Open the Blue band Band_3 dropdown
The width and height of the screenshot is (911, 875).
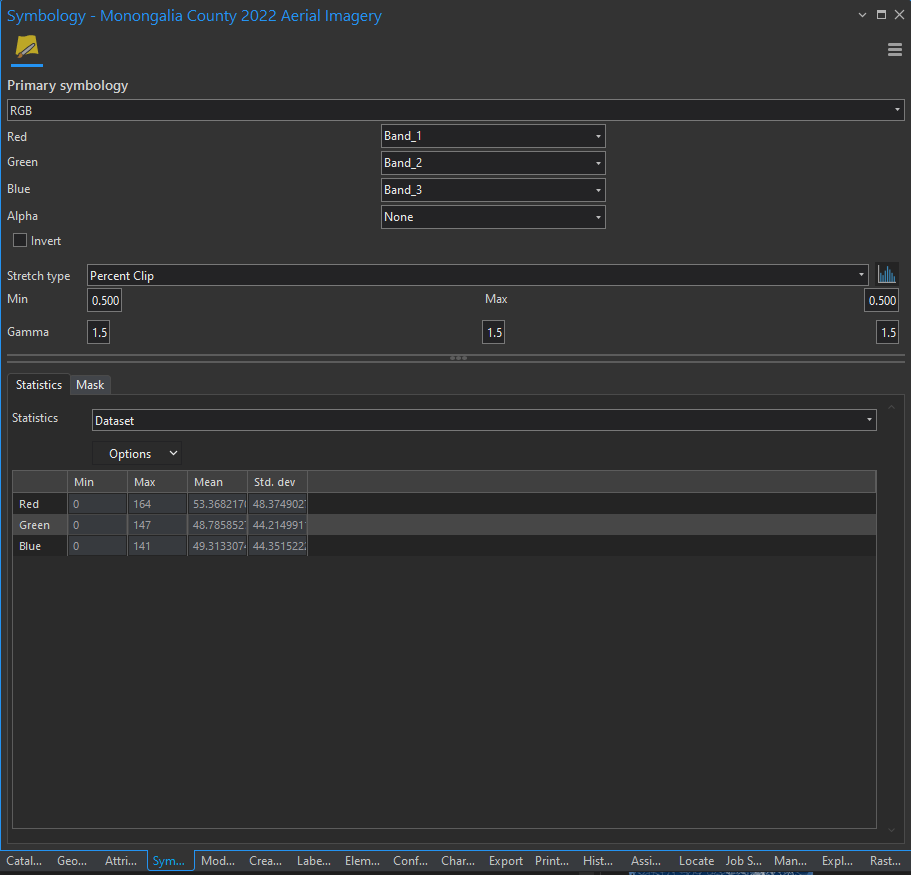point(493,190)
